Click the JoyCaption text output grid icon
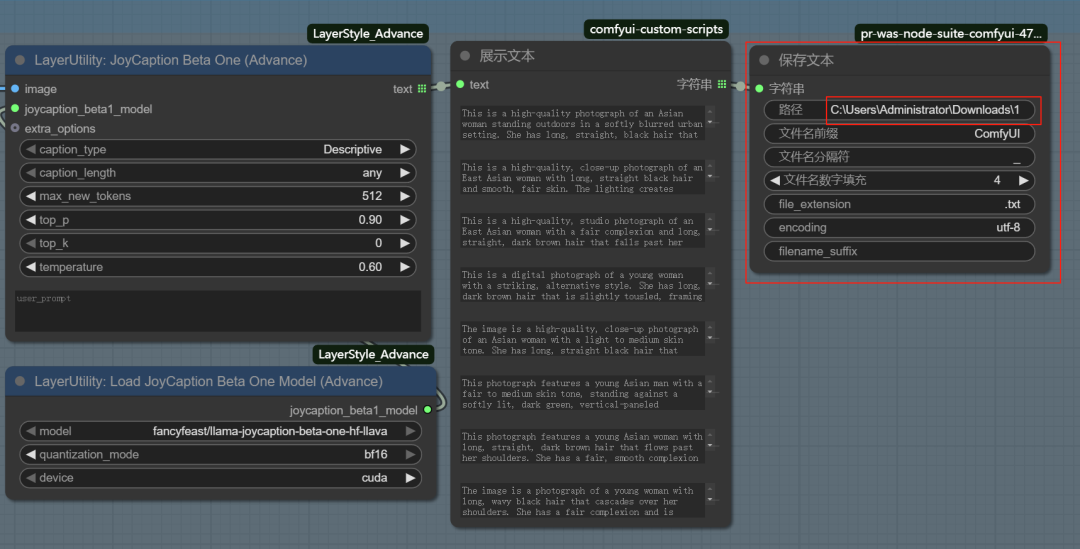 (422, 88)
